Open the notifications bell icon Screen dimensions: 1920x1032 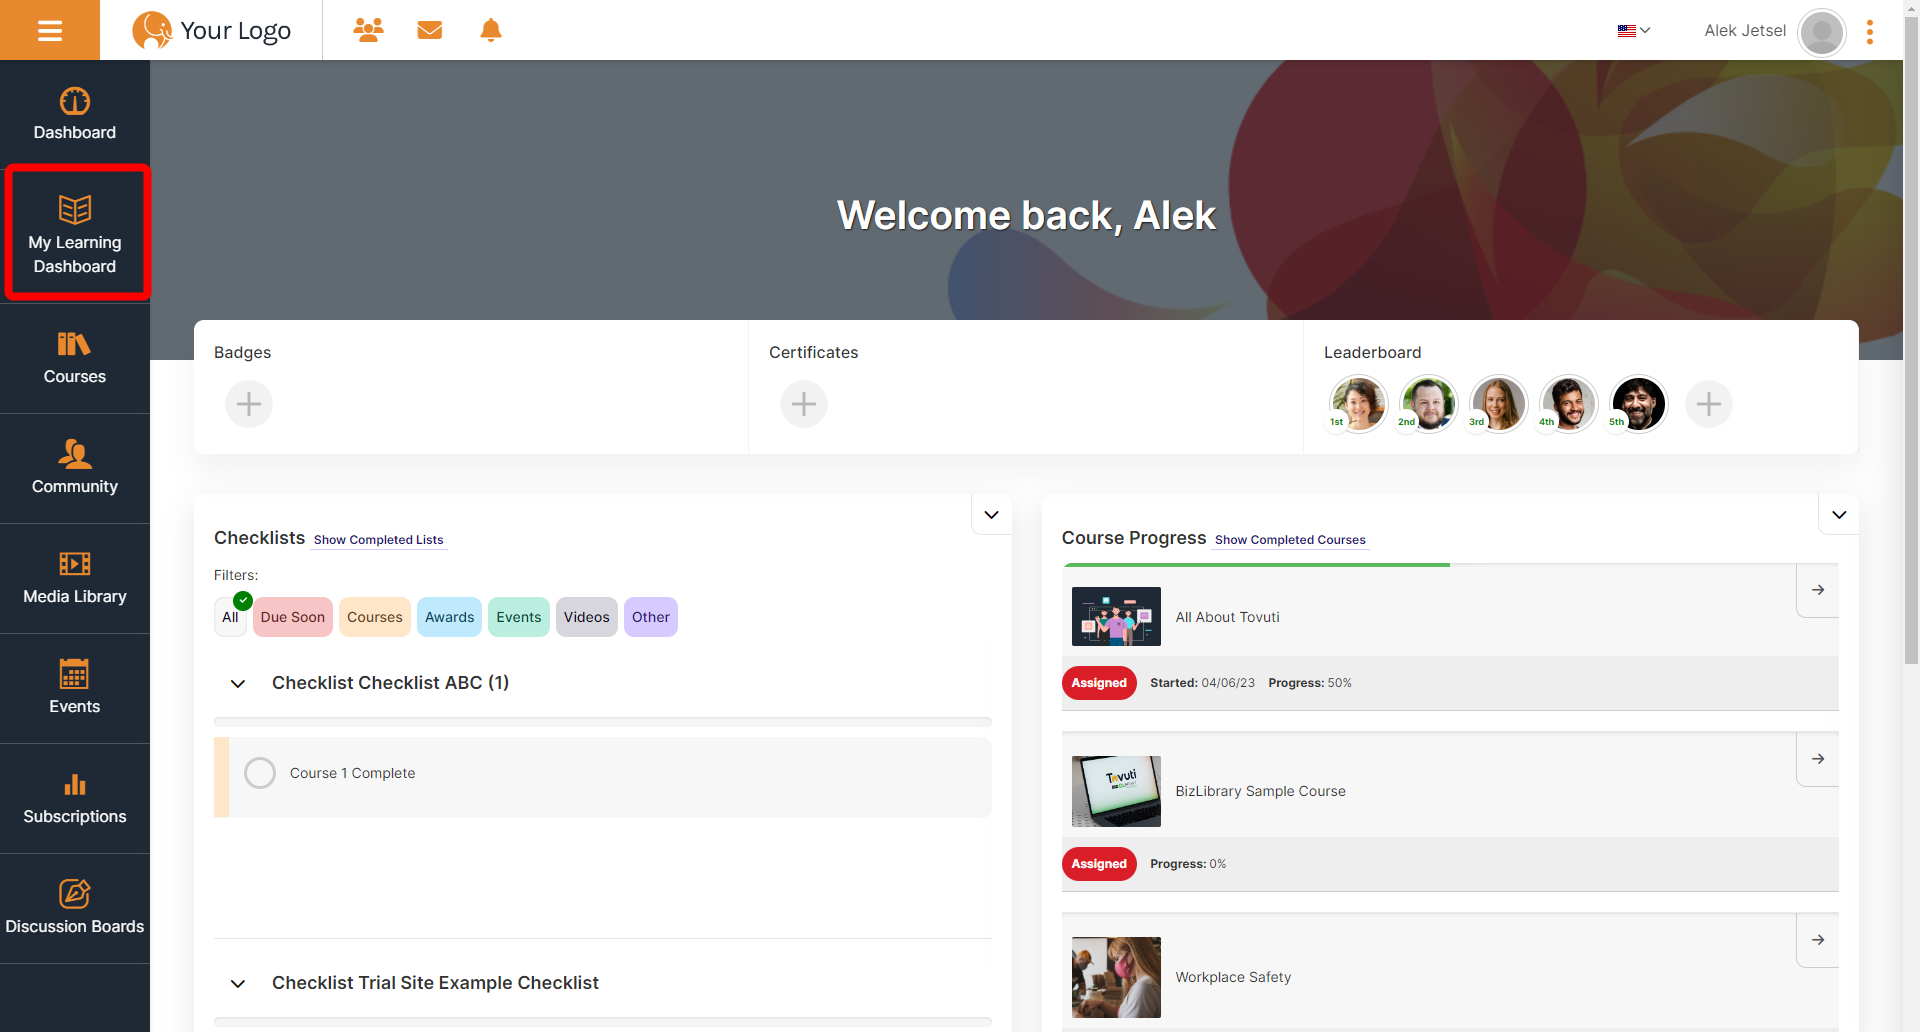point(491,30)
